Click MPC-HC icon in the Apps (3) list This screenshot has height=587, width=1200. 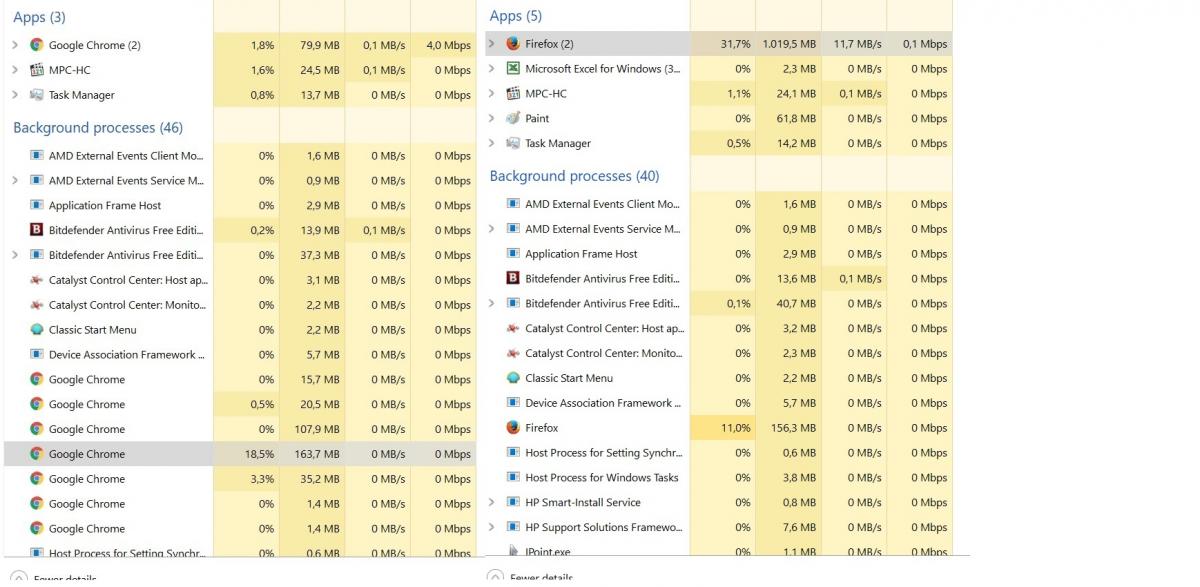(x=37, y=70)
